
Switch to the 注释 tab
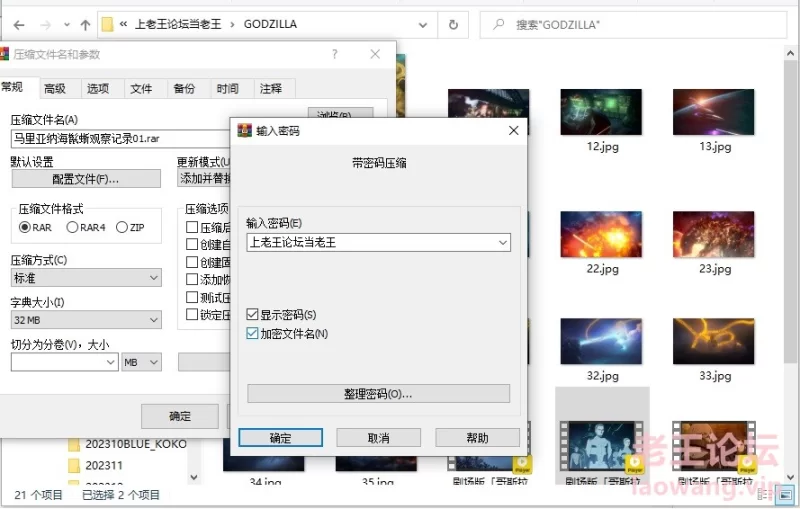(270, 89)
